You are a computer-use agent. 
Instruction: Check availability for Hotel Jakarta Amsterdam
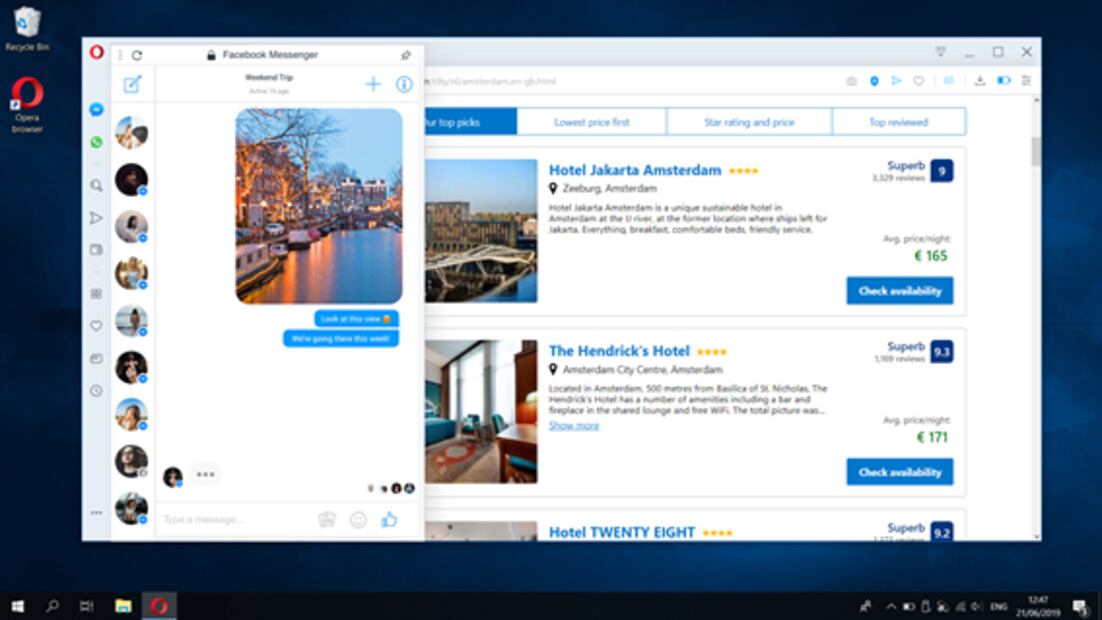[x=899, y=291]
